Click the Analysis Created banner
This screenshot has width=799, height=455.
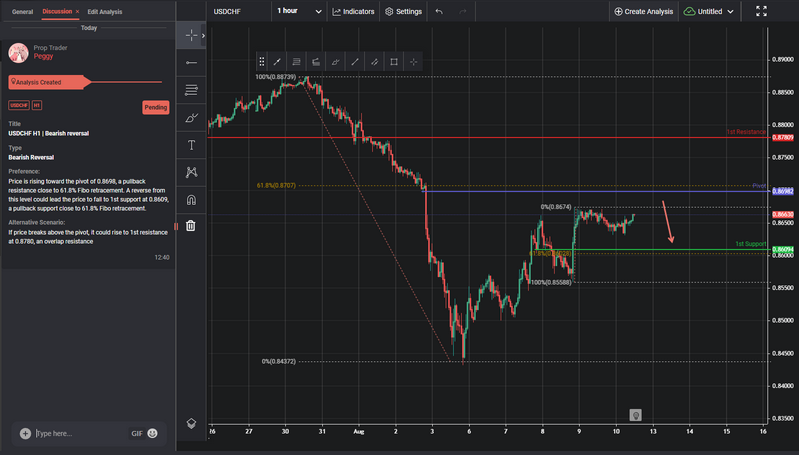tap(49, 82)
